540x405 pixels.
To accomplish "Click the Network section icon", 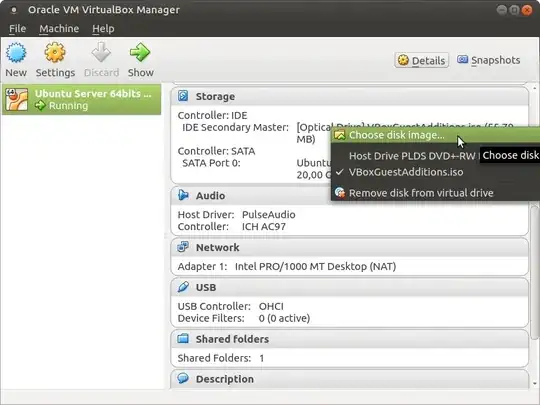I will pos(183,247).
